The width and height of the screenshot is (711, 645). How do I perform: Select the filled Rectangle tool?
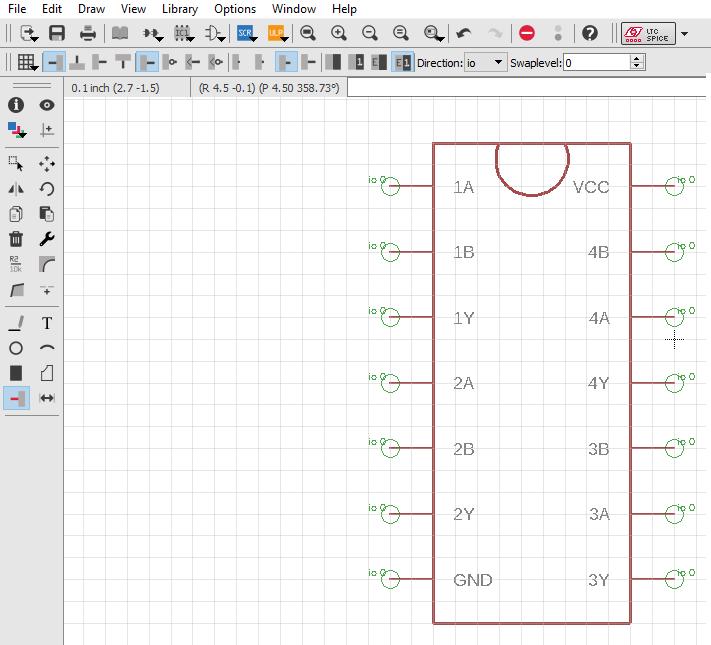[16, 373]
